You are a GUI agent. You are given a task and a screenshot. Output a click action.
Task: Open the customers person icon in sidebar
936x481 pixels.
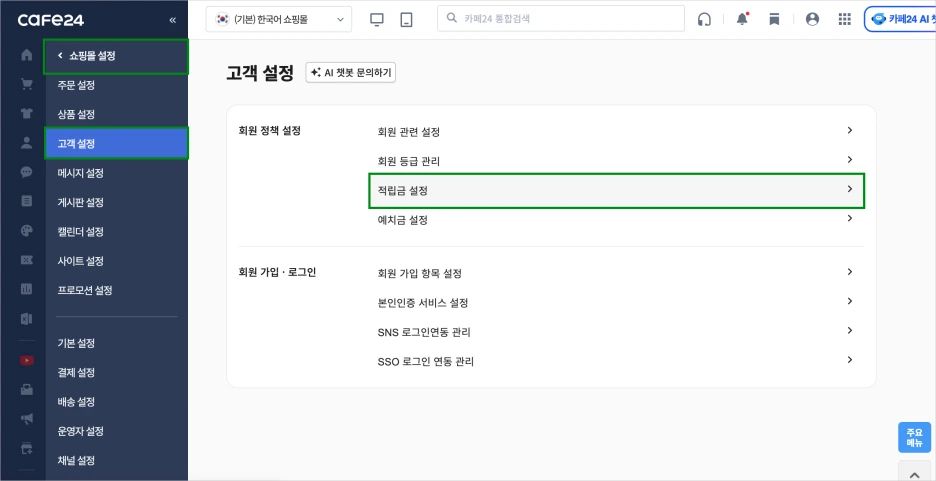(x=26, y=143)
